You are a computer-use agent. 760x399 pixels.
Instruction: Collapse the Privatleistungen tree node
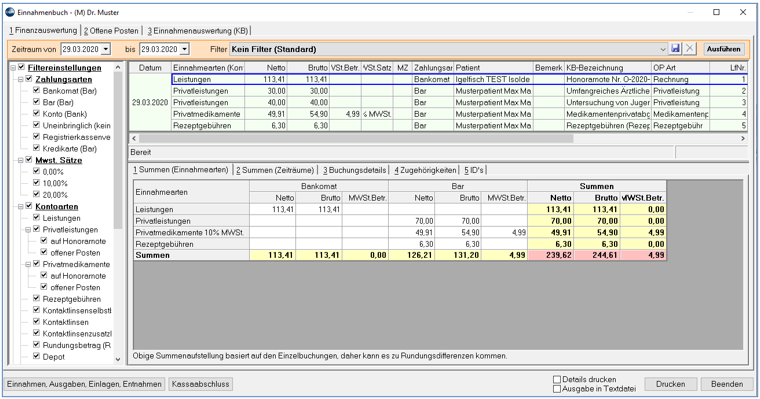tap(29, 229)
